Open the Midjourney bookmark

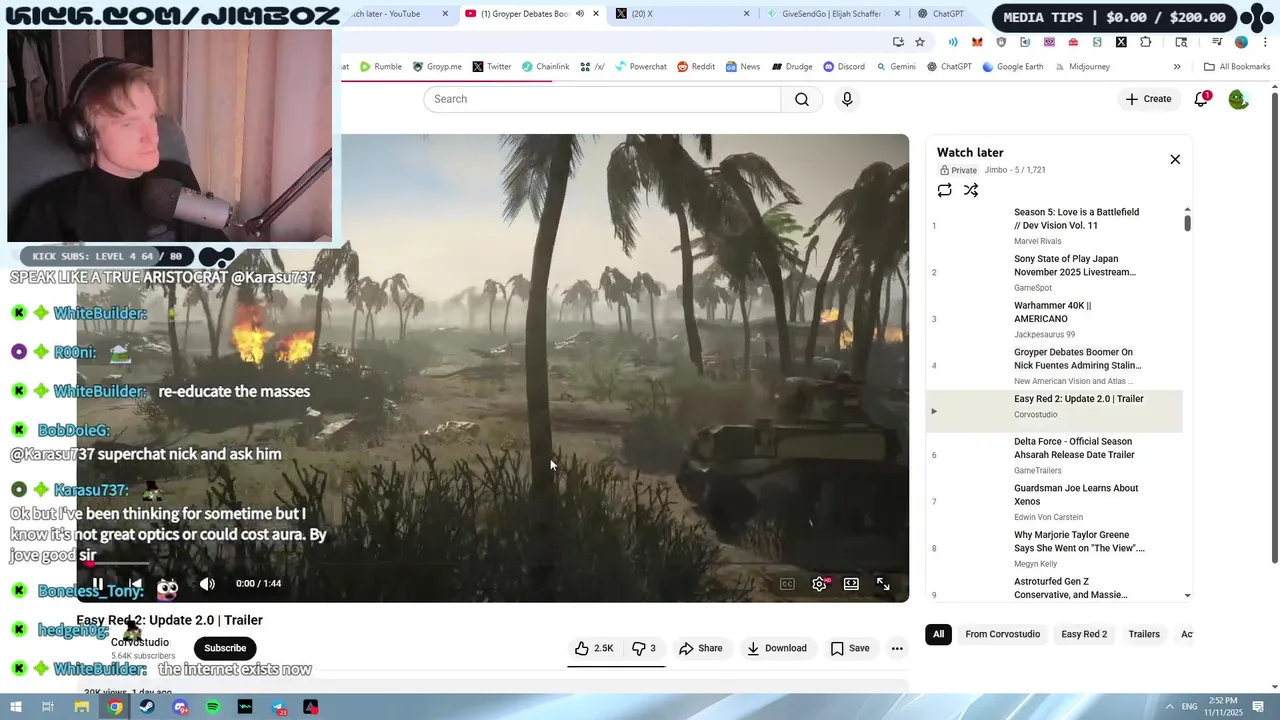1082,67
